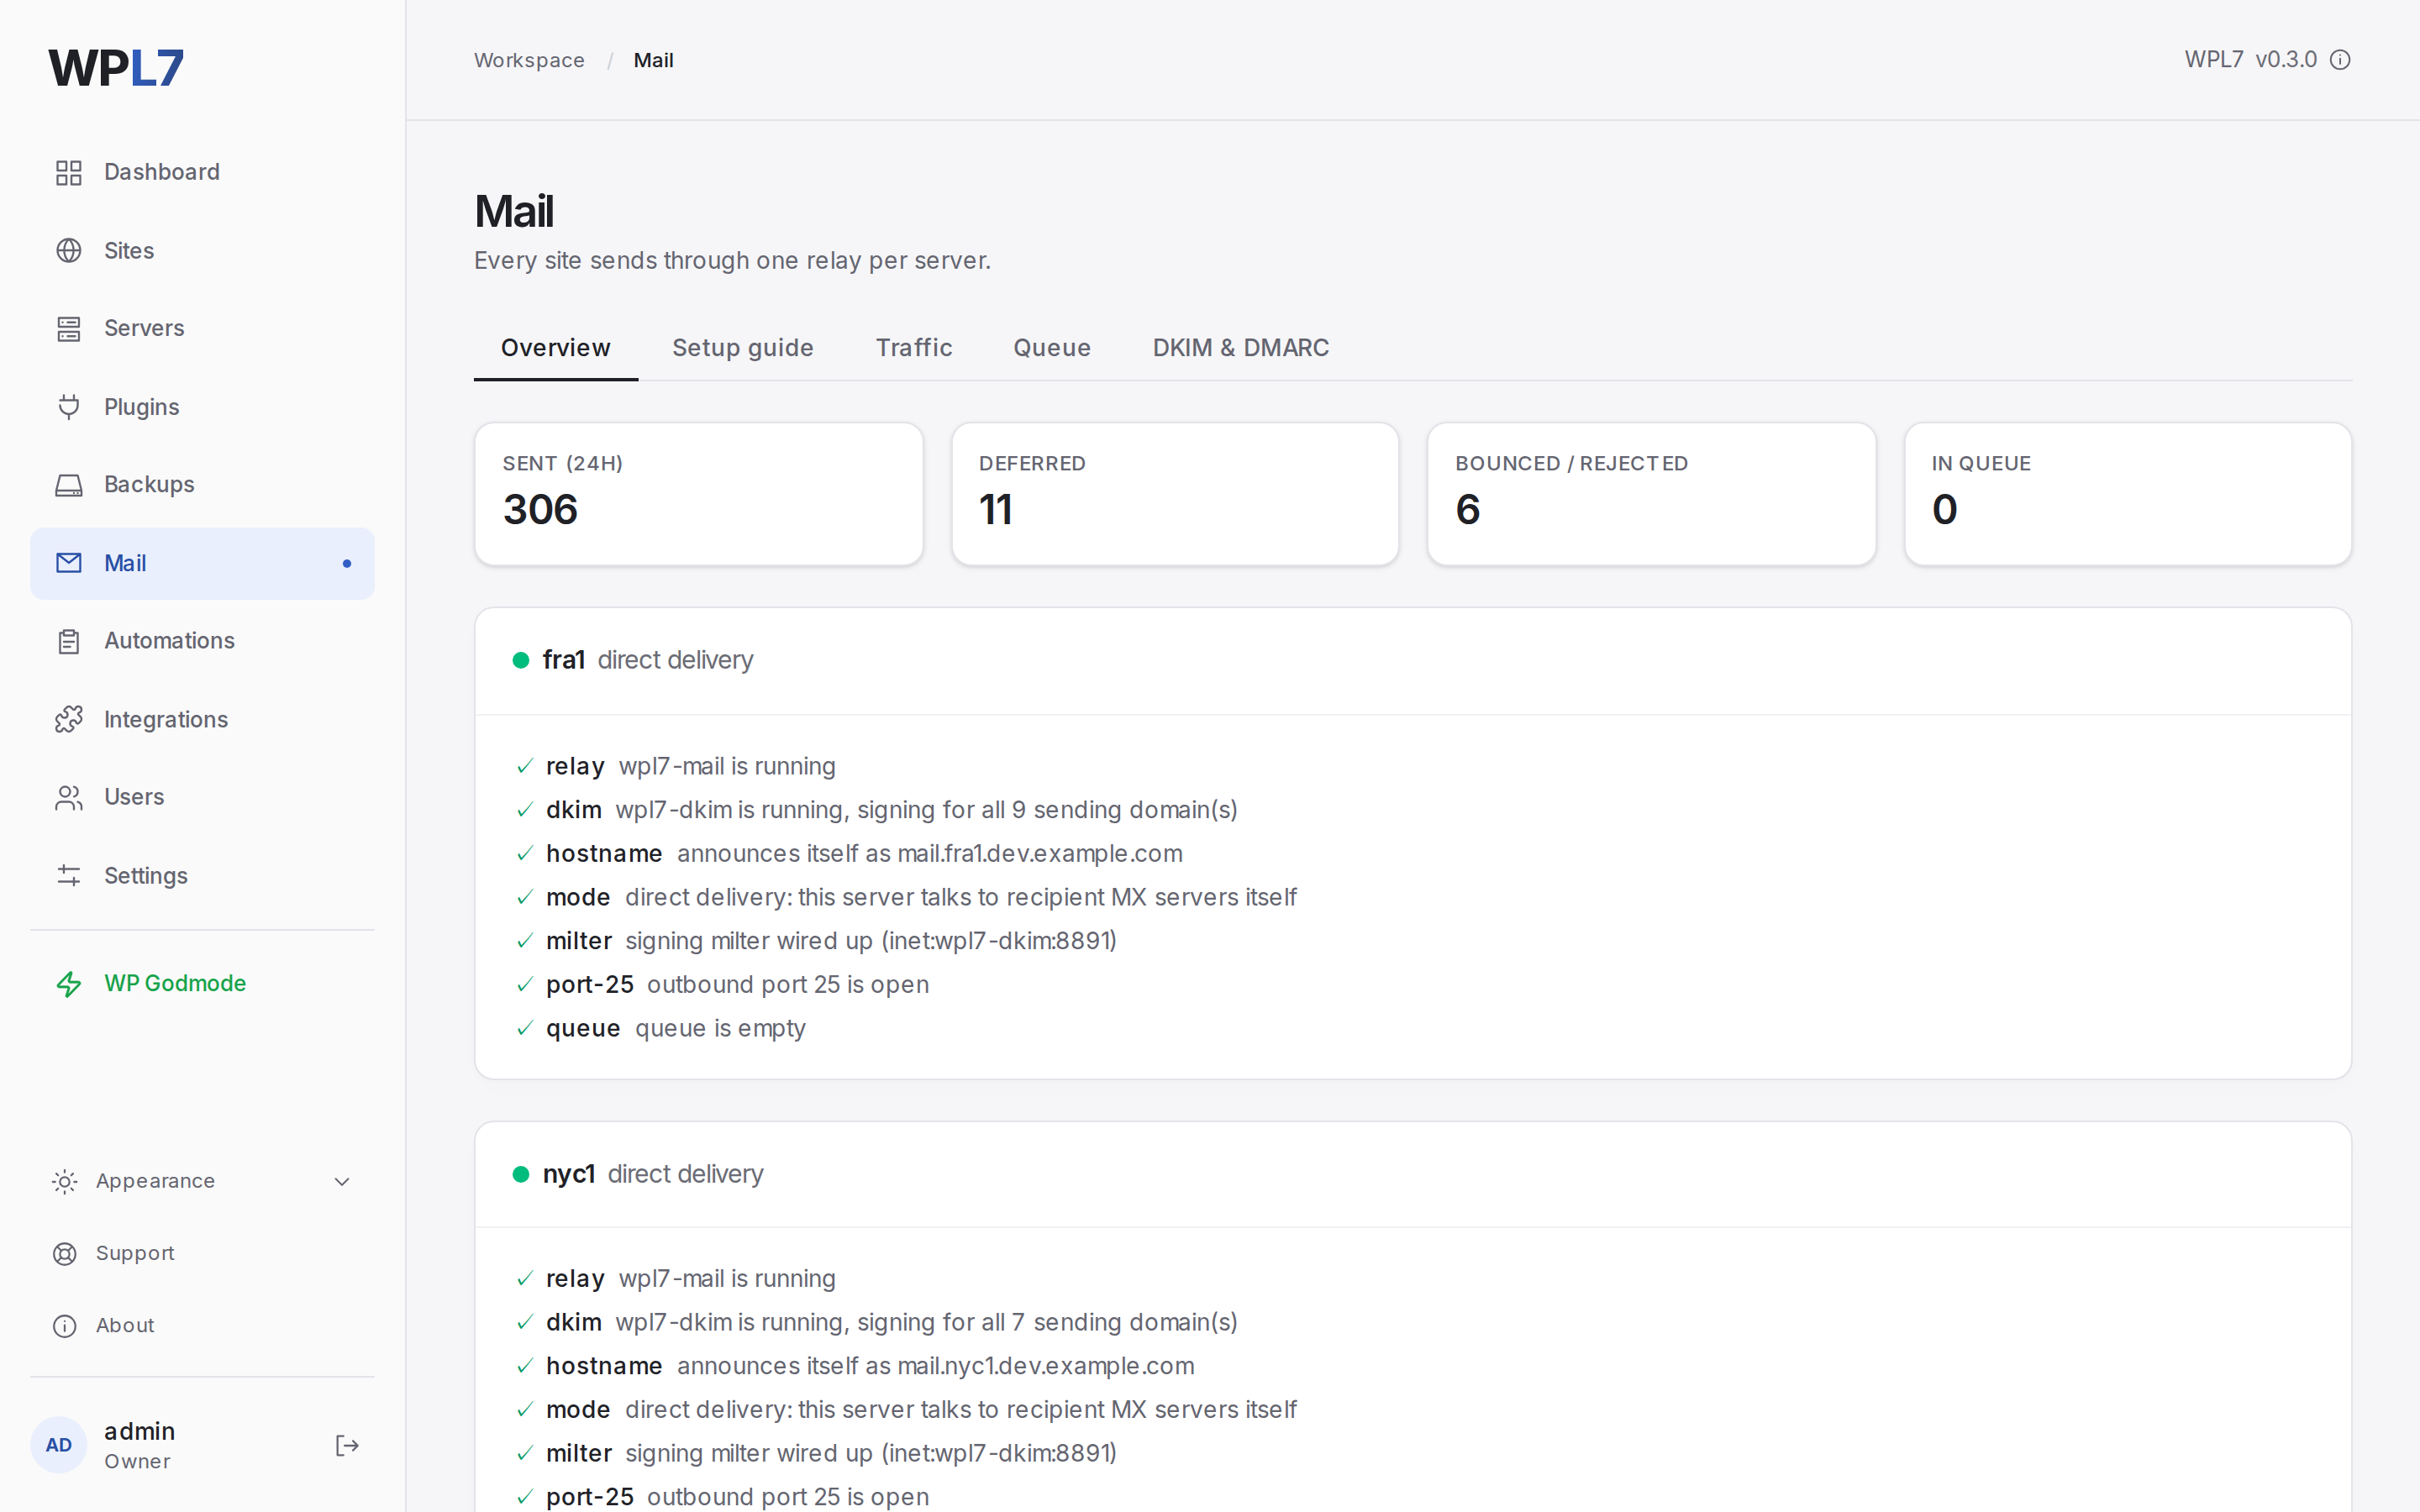
Task: Open Sites from the sidebar
Action: [202, 250]
